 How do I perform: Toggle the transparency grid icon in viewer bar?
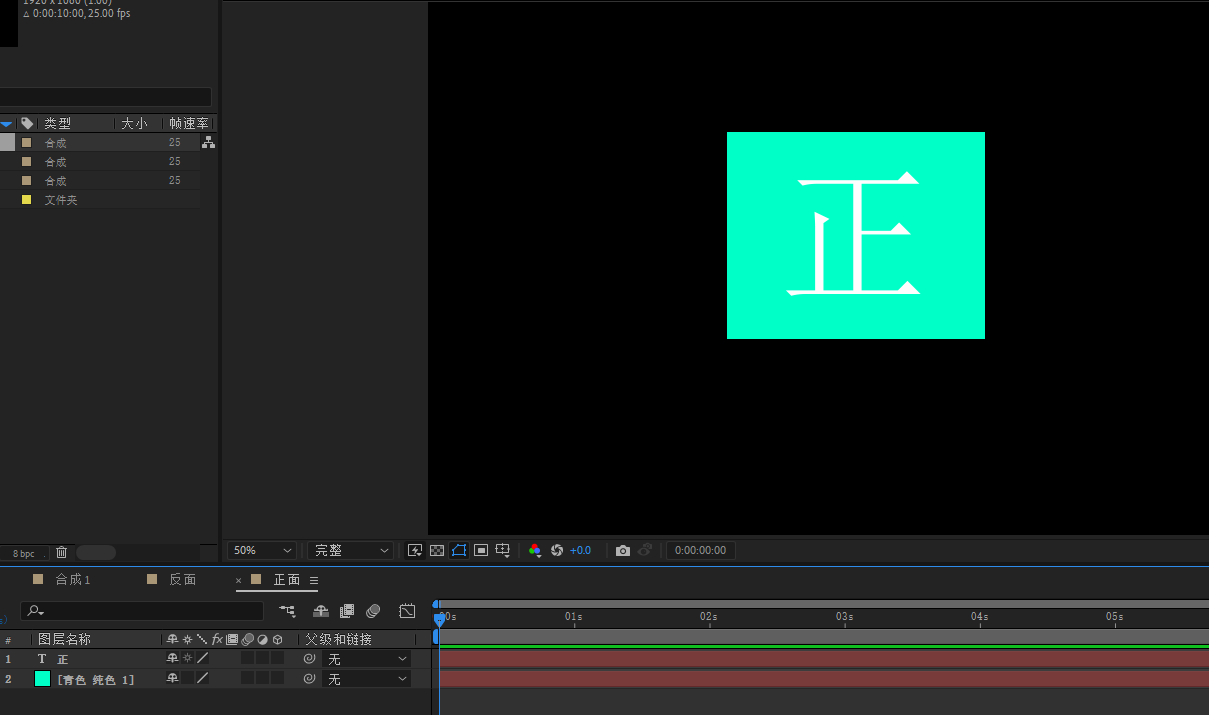pyautogui.click(x=437, y=550)
